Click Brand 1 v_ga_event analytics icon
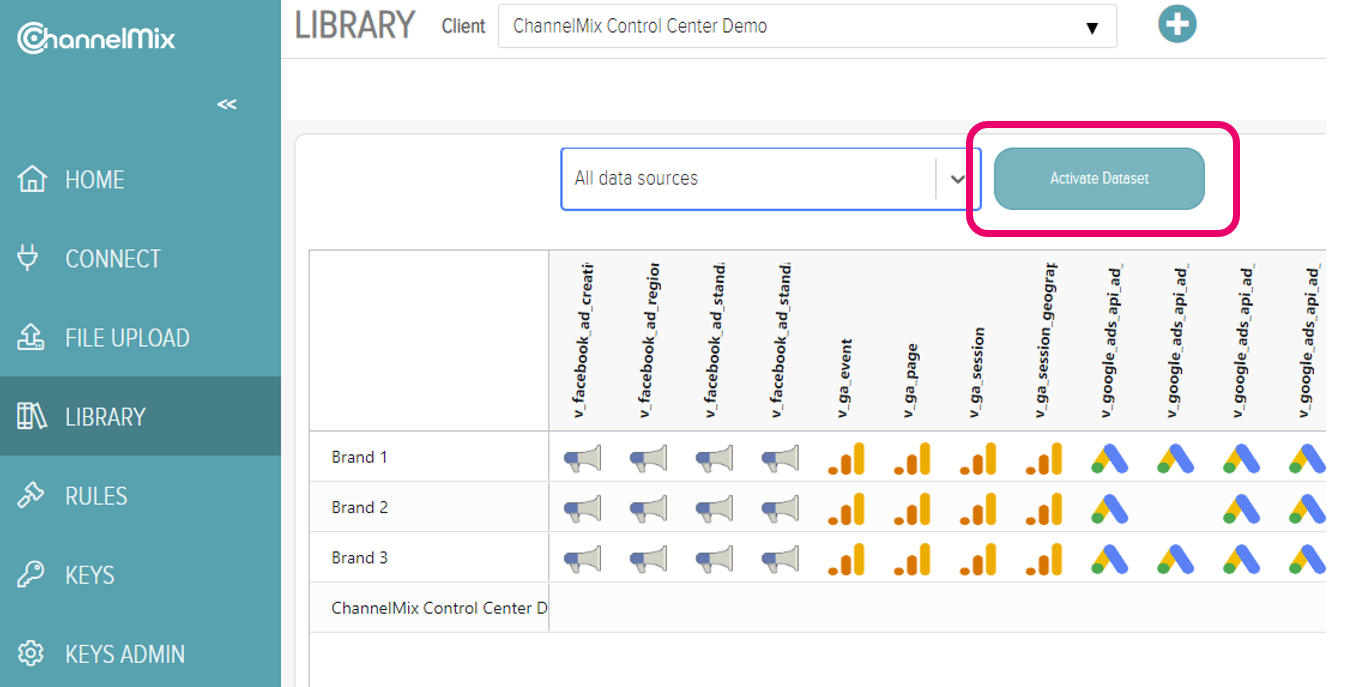 [846, 458]
